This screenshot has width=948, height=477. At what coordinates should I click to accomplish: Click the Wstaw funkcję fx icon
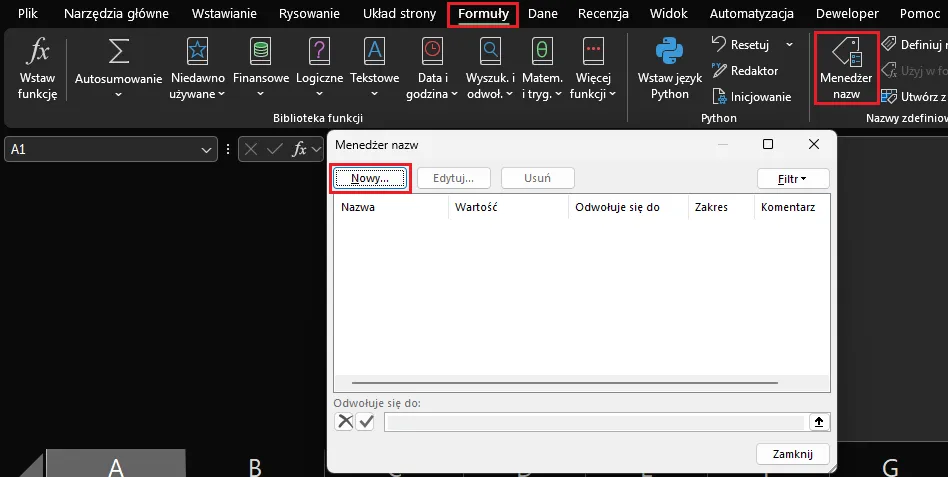(37, 54)
